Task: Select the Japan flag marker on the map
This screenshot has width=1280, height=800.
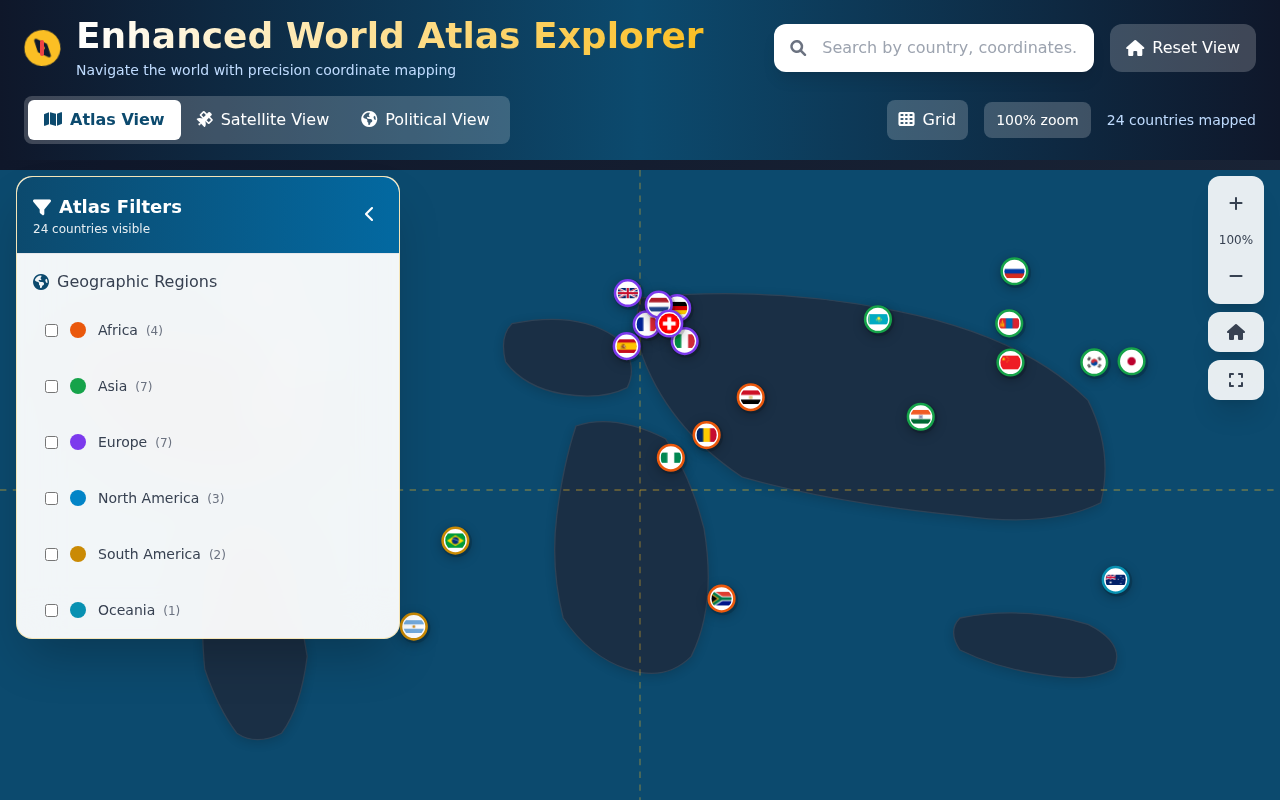Action: [1131, 360]
